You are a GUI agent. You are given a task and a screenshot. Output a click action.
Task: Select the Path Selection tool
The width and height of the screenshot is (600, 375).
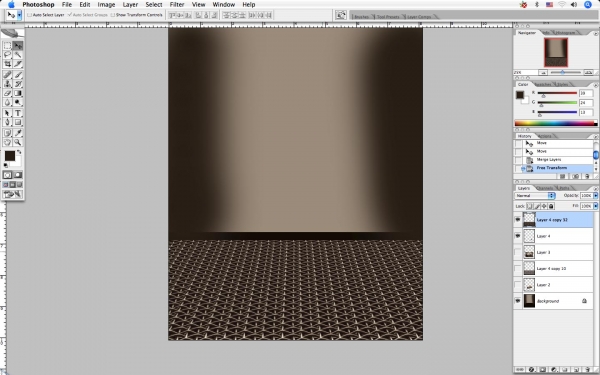pos(7,113)
